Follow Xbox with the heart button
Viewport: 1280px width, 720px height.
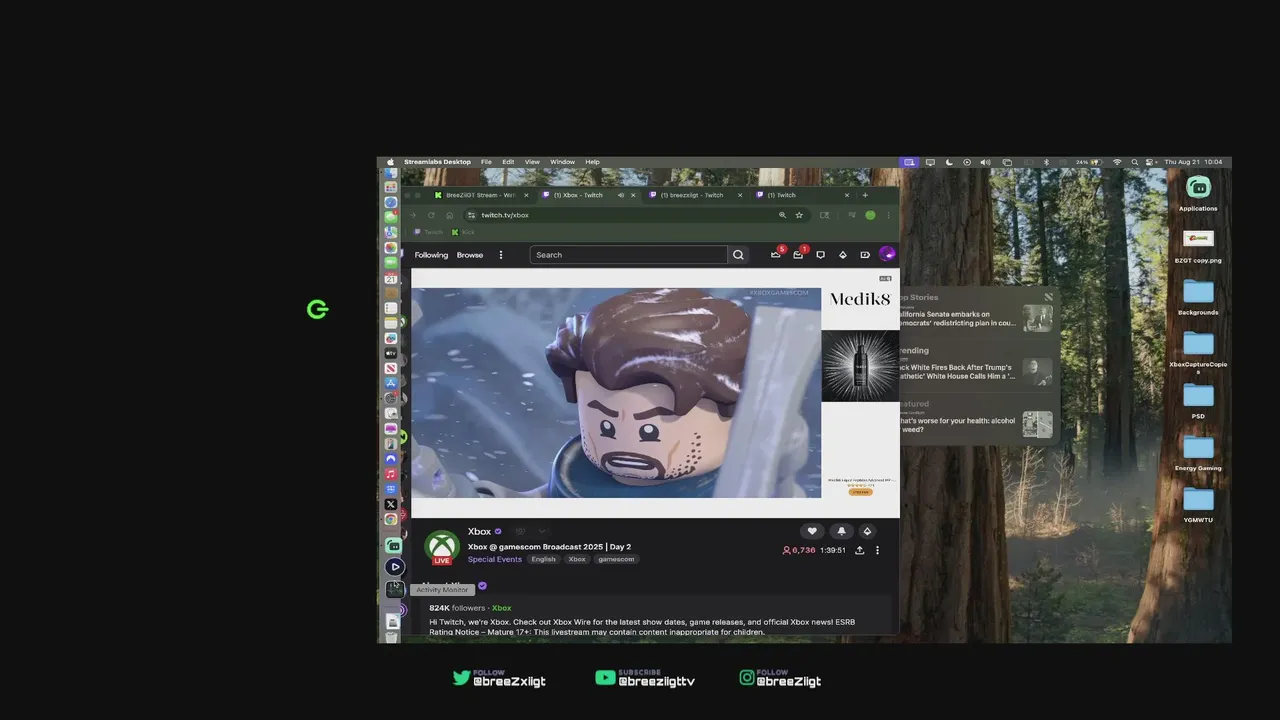point(812,531)
